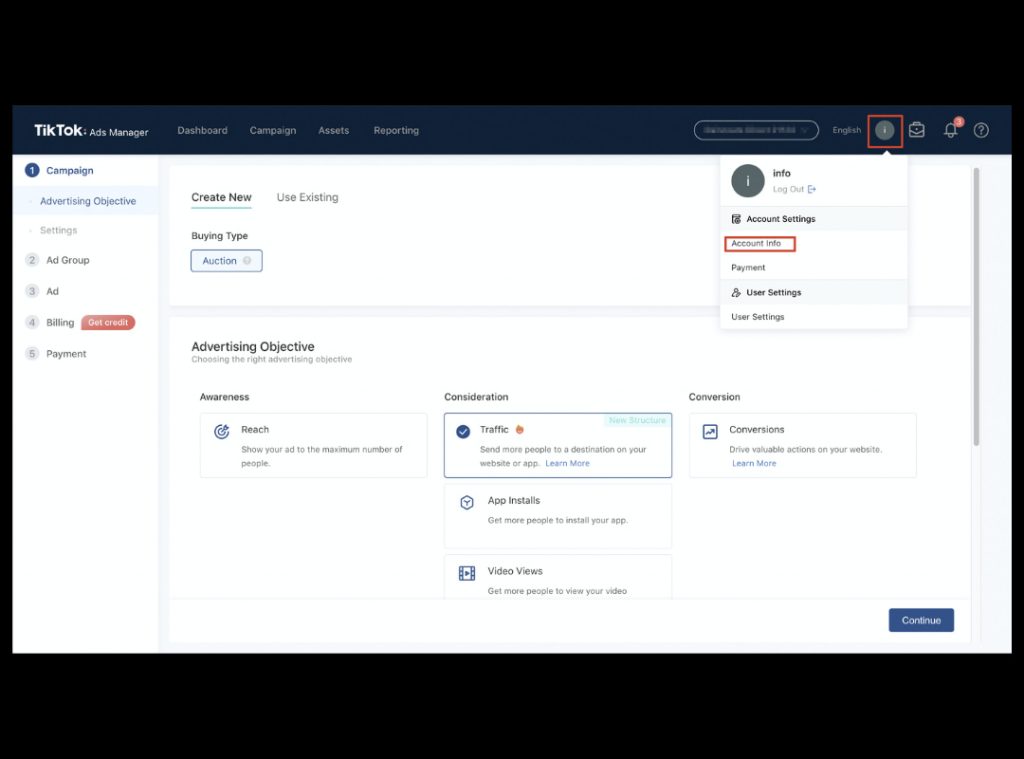The image size is (1024, 759).
Task: Open the user avatar icon in top bar
Action: click(x=885, y=131)
